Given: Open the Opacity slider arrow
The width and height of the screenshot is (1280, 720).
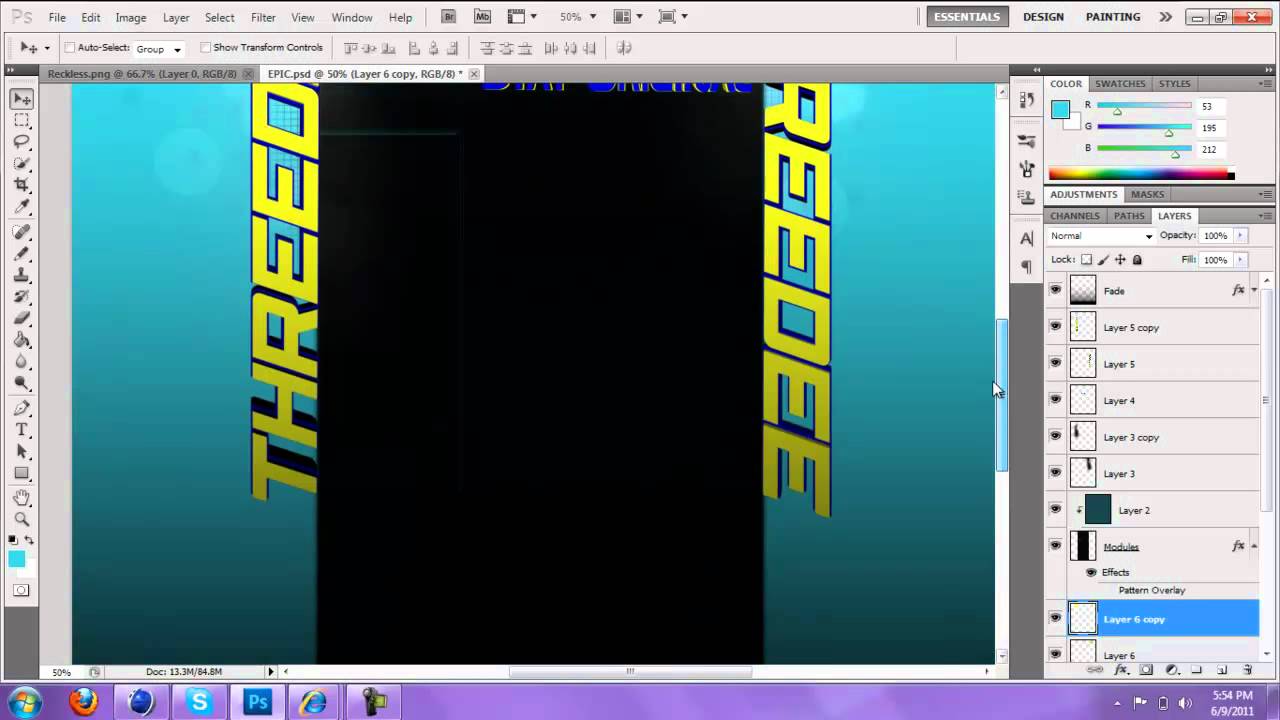Looking at the screenshot, I should [1240, 236].
